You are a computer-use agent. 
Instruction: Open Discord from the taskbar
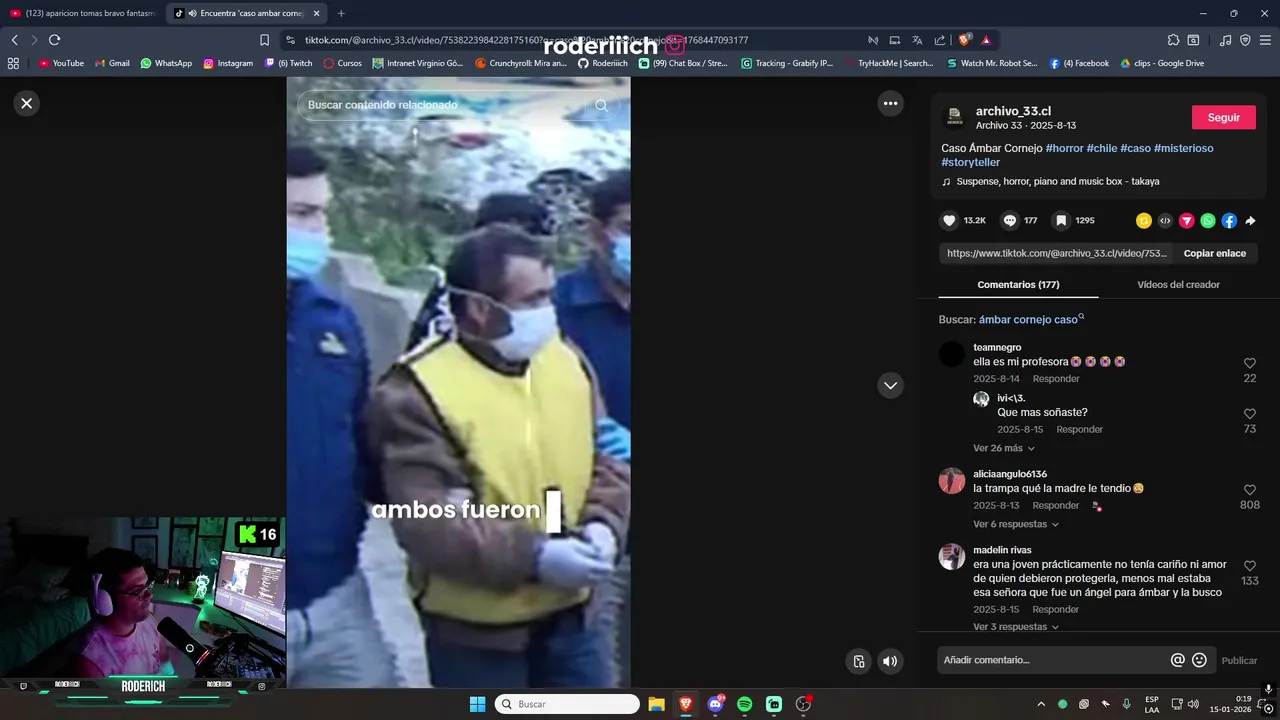[715, 704]
